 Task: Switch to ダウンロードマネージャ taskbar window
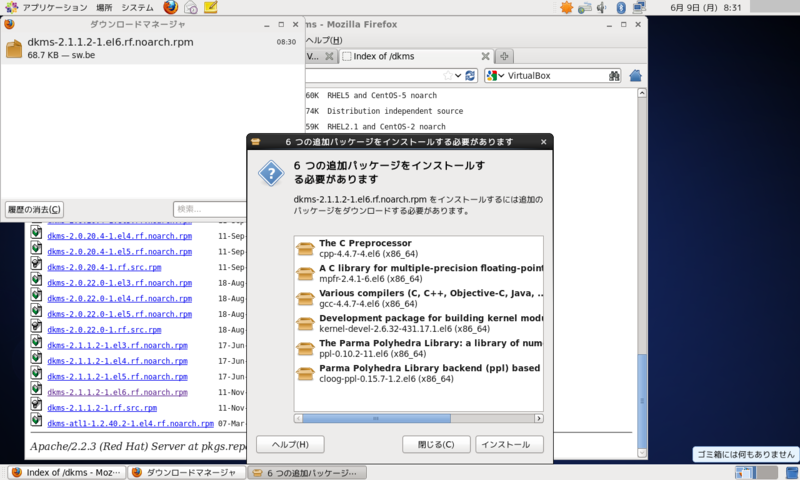pyautogui.click(x=186, y=472)
